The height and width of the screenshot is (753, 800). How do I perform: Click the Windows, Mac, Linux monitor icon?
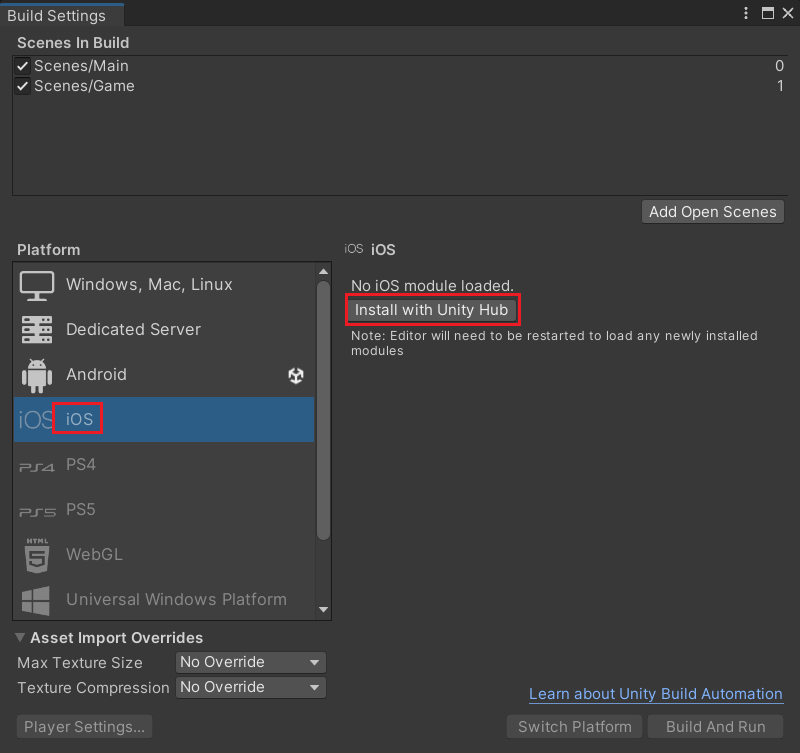click(x=37, y=285)
